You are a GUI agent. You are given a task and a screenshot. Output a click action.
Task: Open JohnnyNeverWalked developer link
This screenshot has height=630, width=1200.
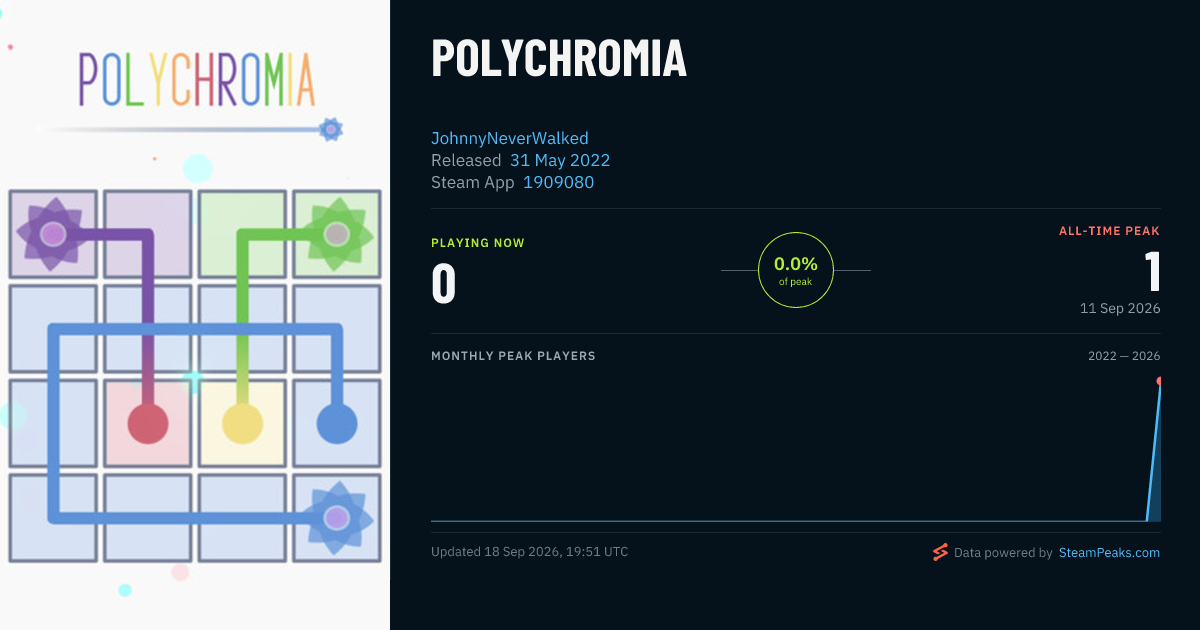tap(510, 138)
